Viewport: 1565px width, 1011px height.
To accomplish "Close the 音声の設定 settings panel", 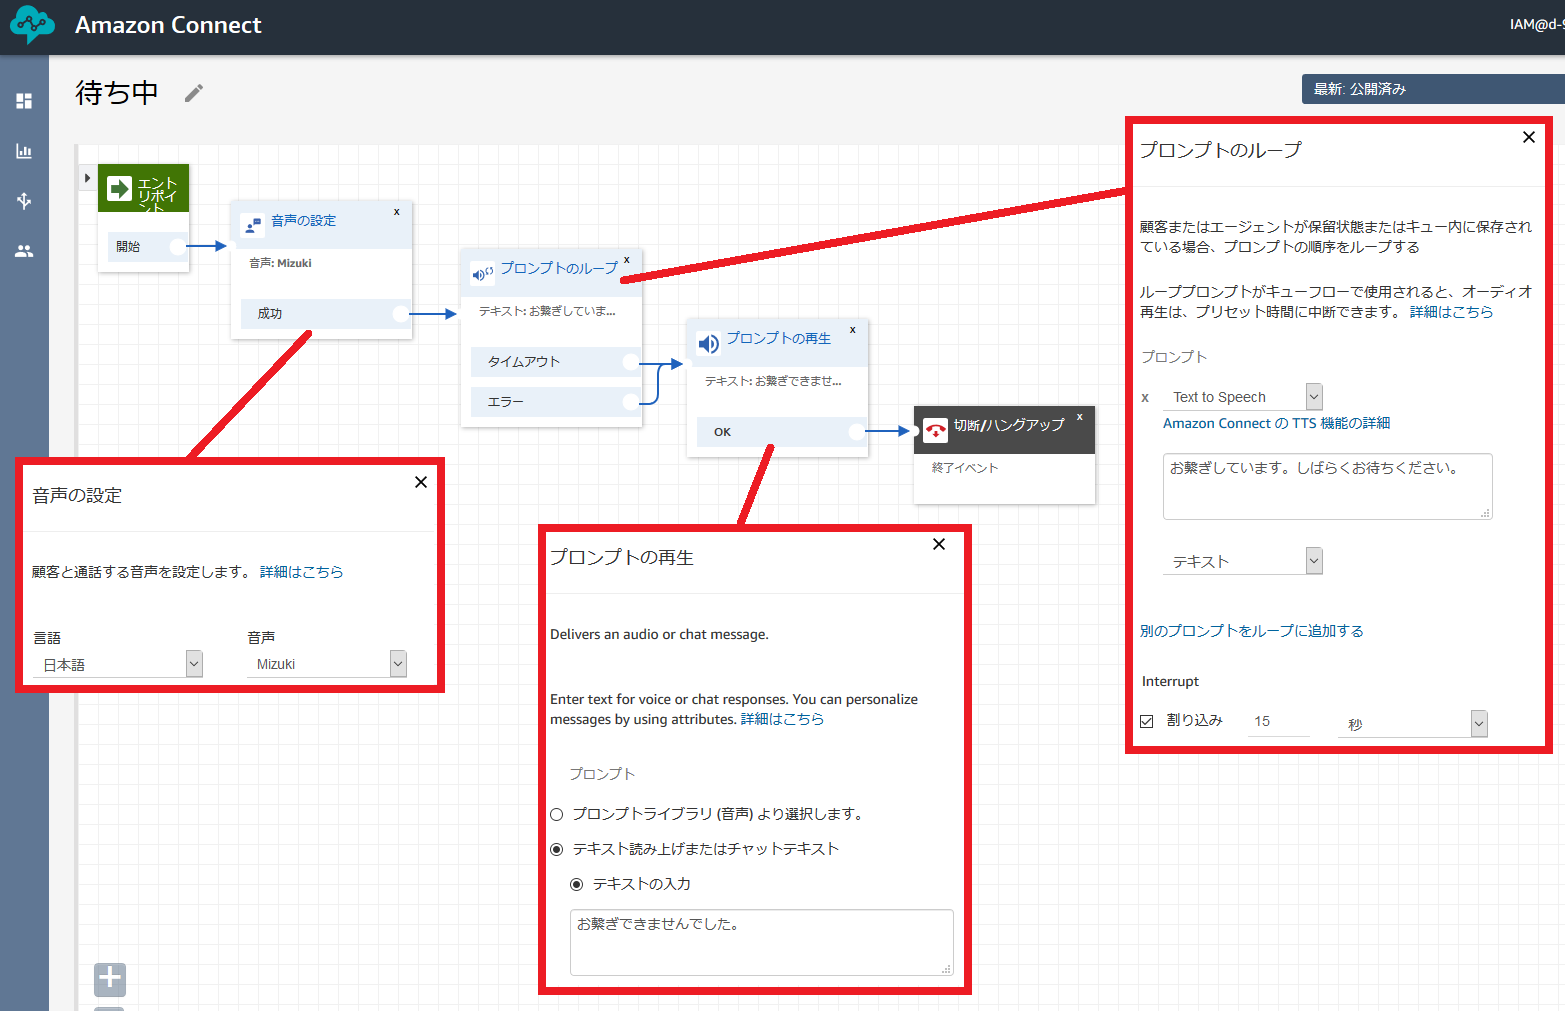I will 421,482.
